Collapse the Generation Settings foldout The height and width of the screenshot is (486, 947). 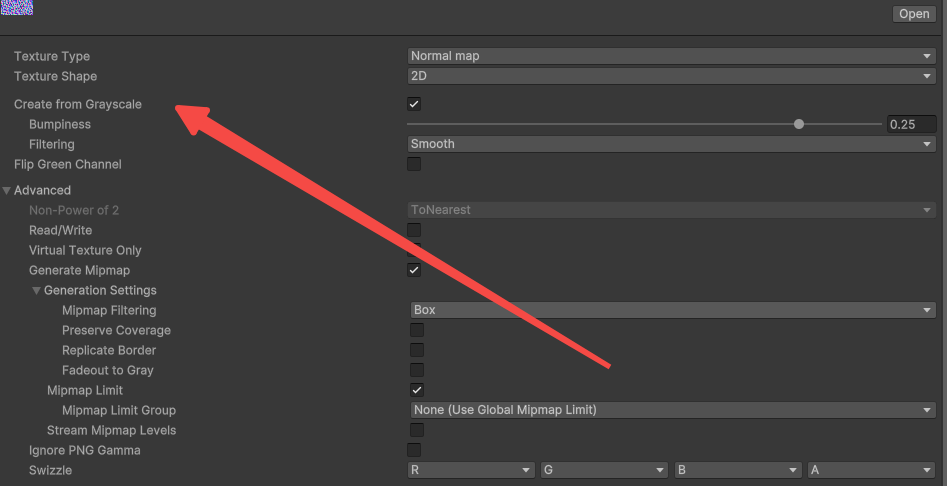coord(36,290)
